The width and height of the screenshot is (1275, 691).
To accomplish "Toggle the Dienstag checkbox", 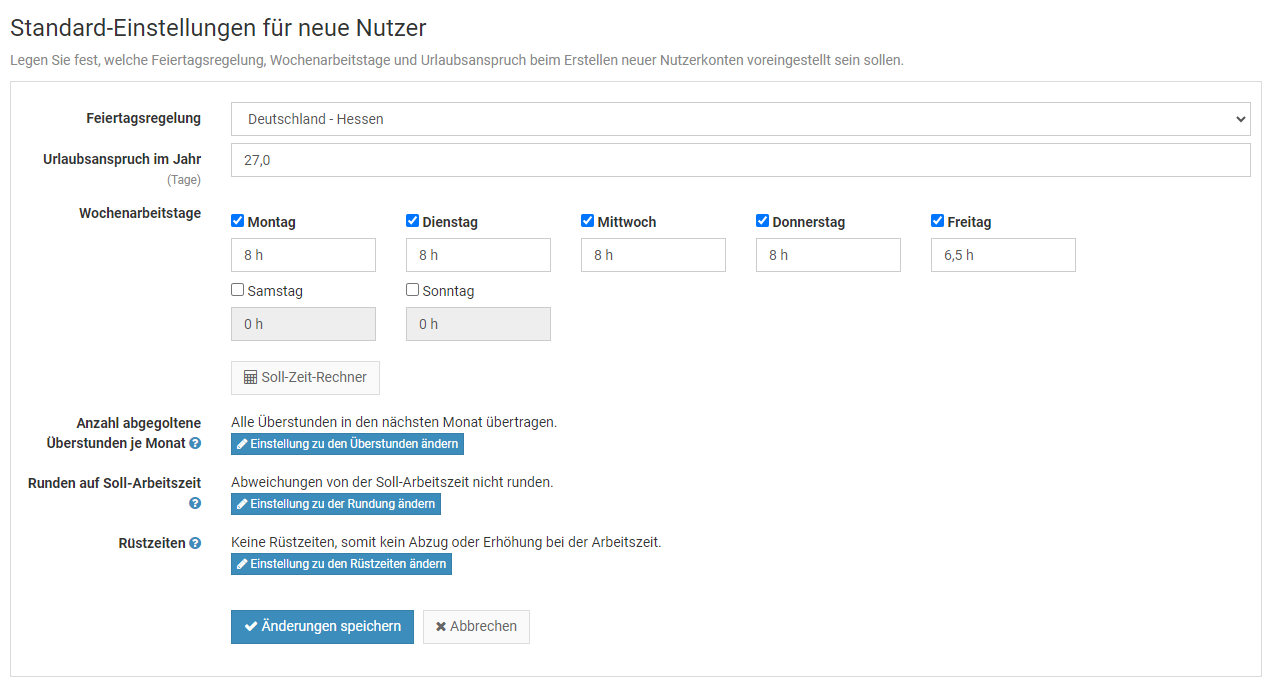I will (413, 221).
